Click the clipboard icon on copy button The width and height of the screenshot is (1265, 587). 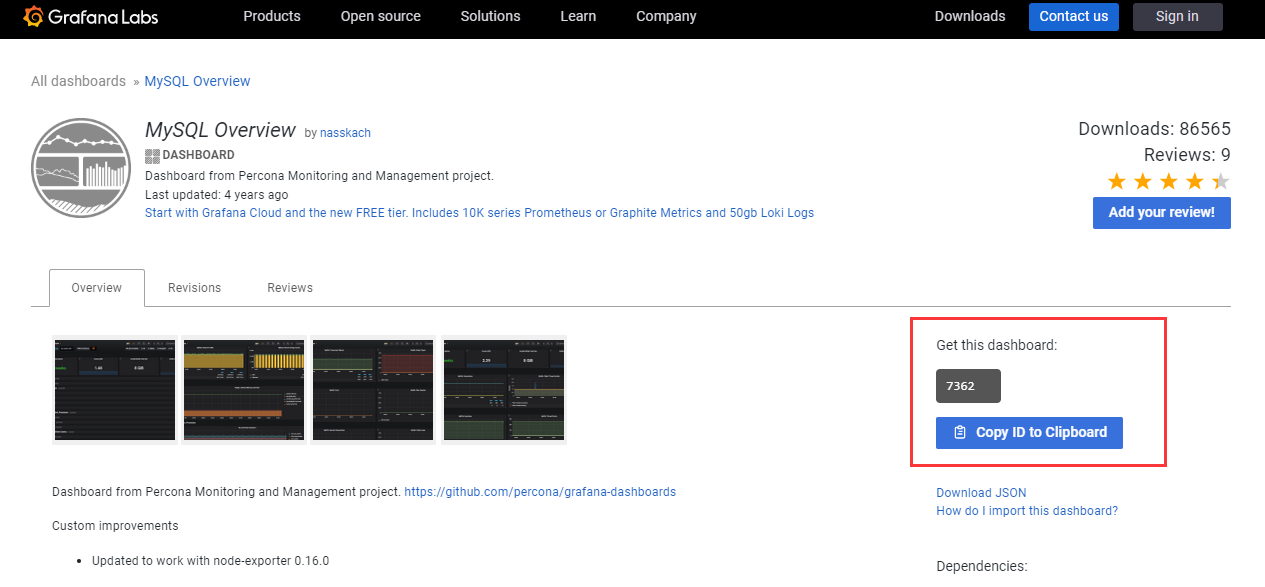click(960, 433)
